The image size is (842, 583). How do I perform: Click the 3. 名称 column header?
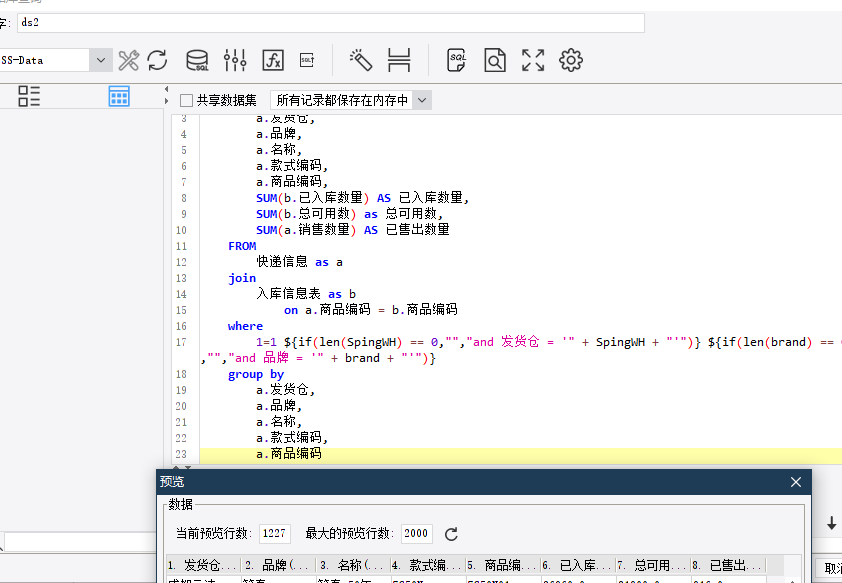(353, 565)
